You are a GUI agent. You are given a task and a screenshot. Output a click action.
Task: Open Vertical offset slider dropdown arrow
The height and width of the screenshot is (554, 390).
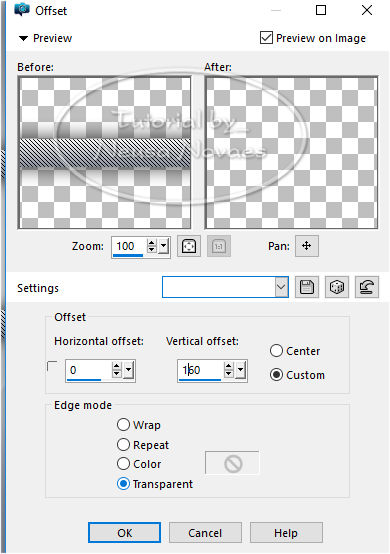click(x=240, y=370)
